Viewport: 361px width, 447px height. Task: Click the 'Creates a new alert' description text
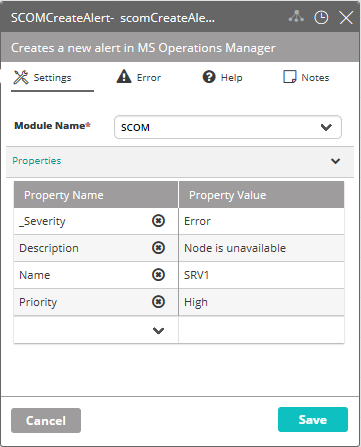tap(143, 48)
